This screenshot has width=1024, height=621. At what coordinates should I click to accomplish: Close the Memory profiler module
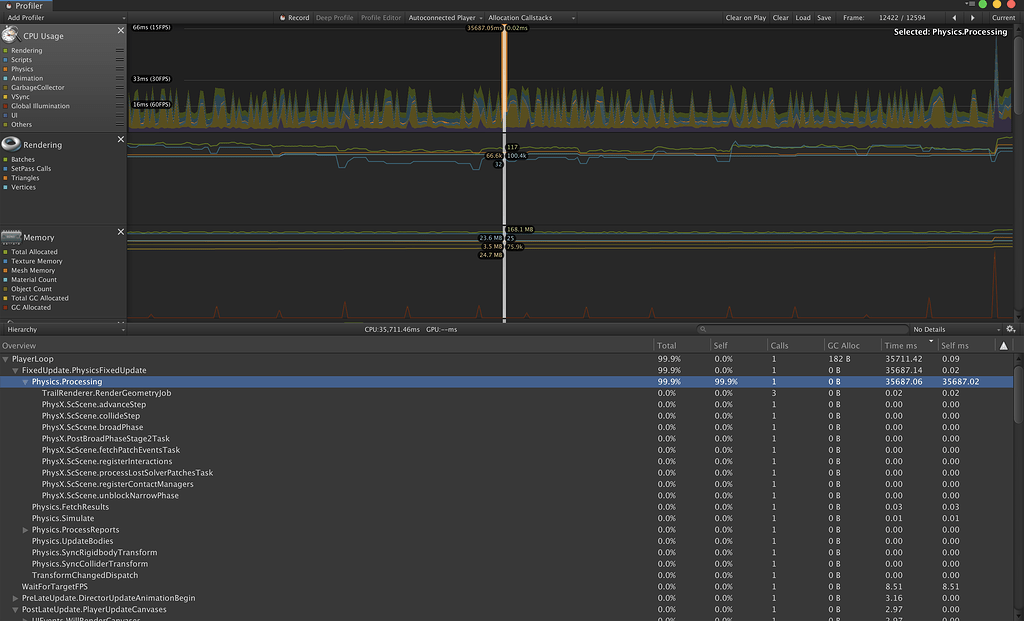coord(120,231)
